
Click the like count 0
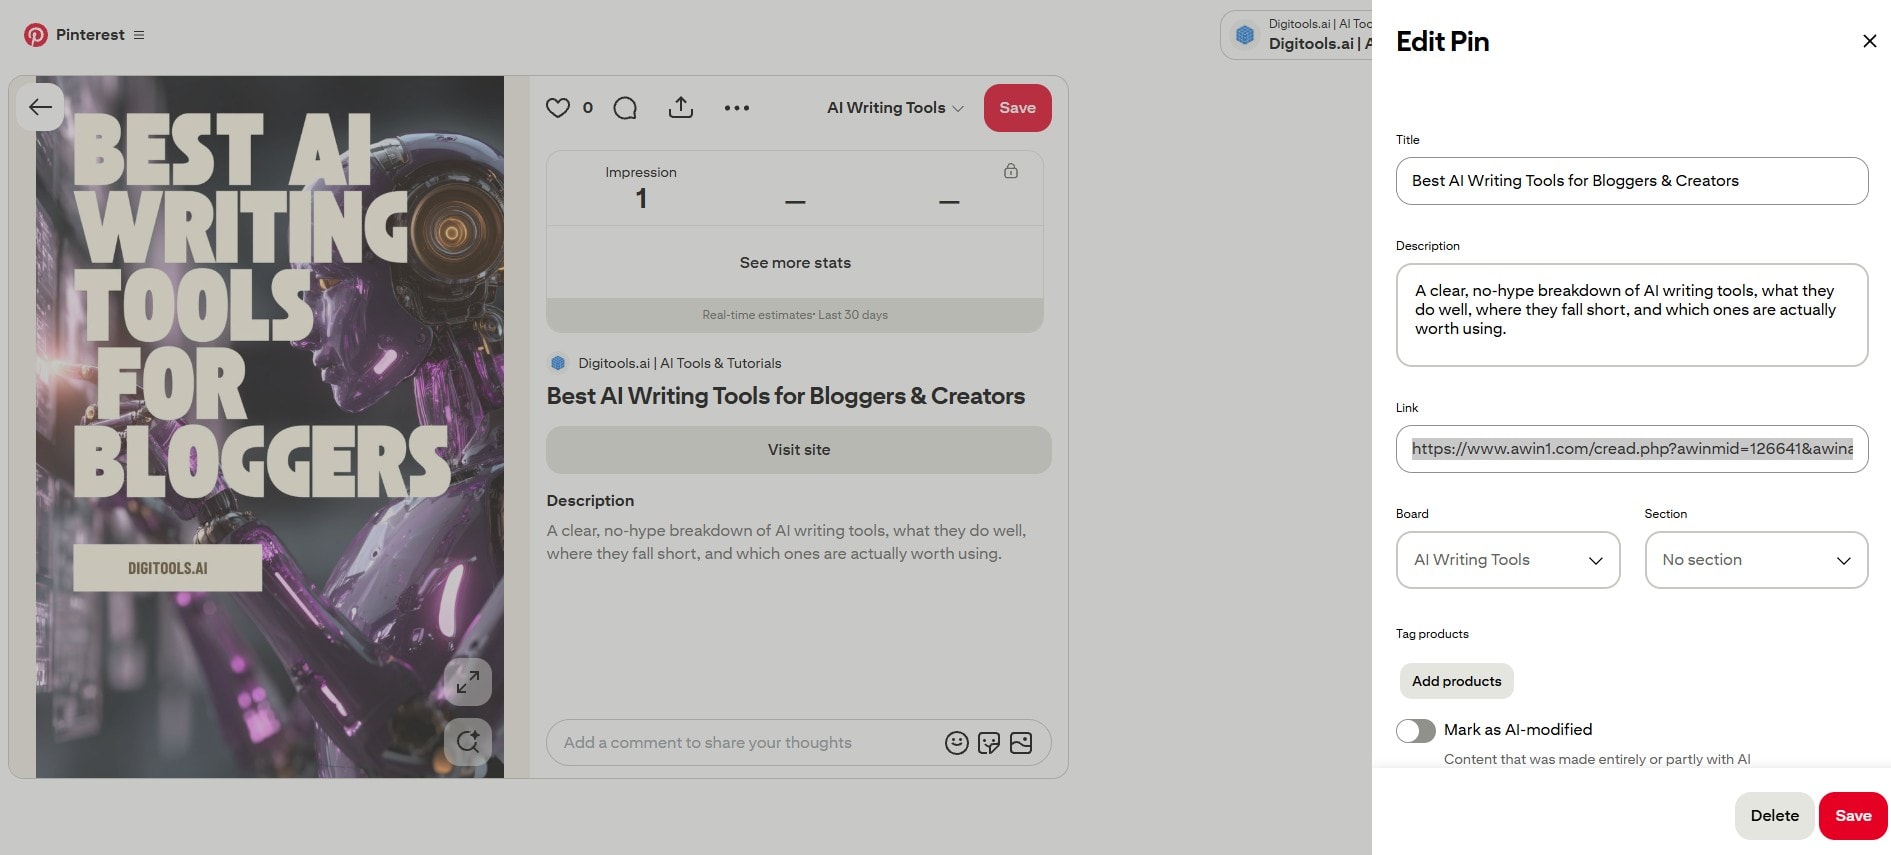tap(588, 108)
